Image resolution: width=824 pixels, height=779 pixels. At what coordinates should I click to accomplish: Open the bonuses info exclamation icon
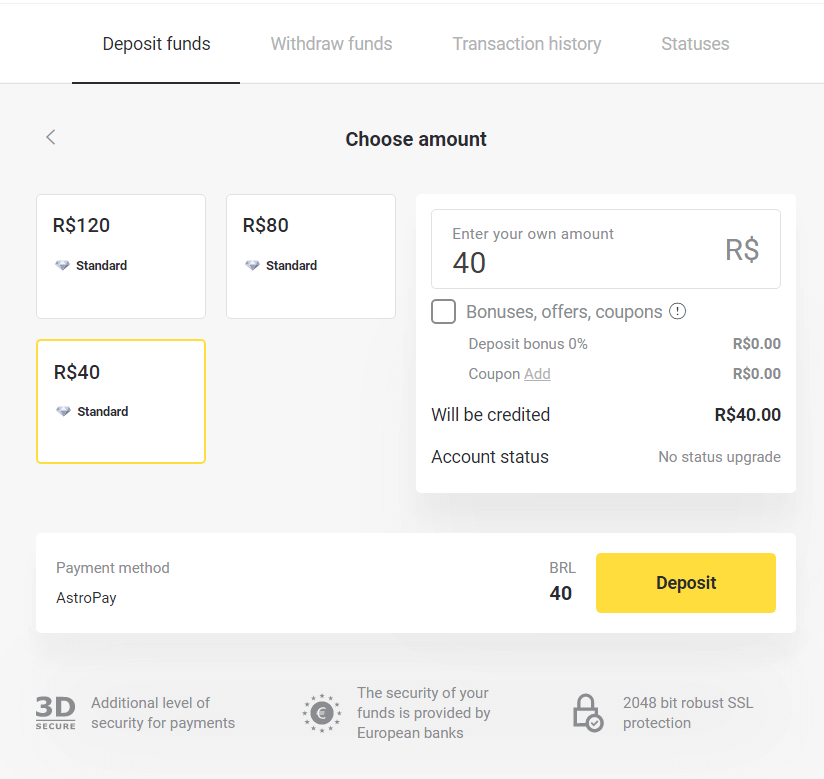678,311
